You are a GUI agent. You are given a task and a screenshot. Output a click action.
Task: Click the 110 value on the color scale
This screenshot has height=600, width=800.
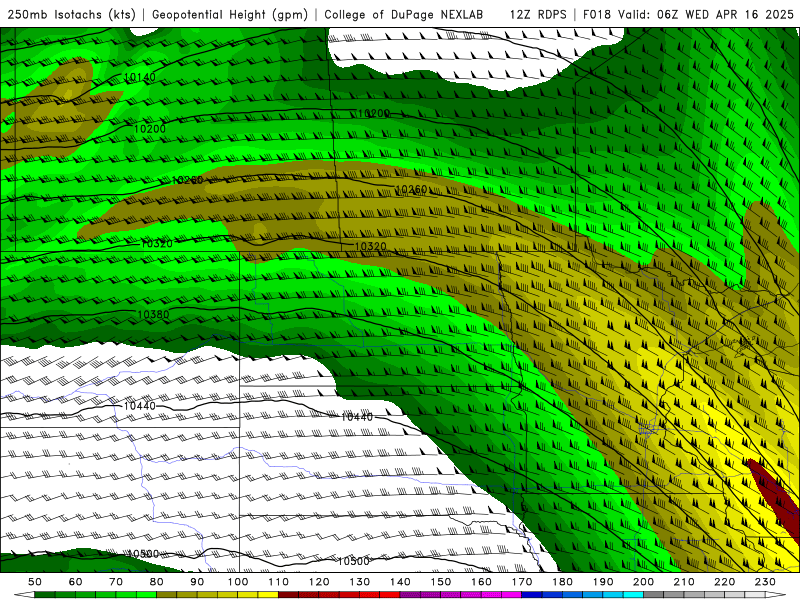(x=279, y=582)
